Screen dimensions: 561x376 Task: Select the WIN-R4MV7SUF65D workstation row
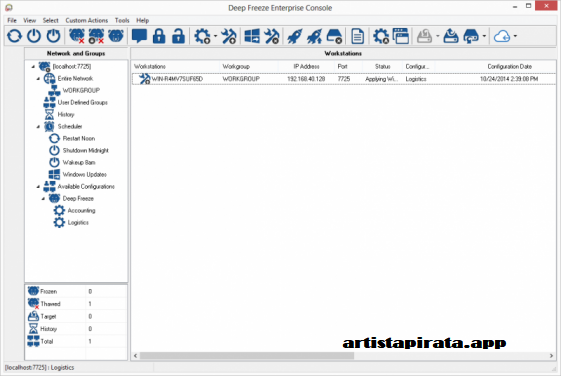pyautogui.click(x=344, y=79)
